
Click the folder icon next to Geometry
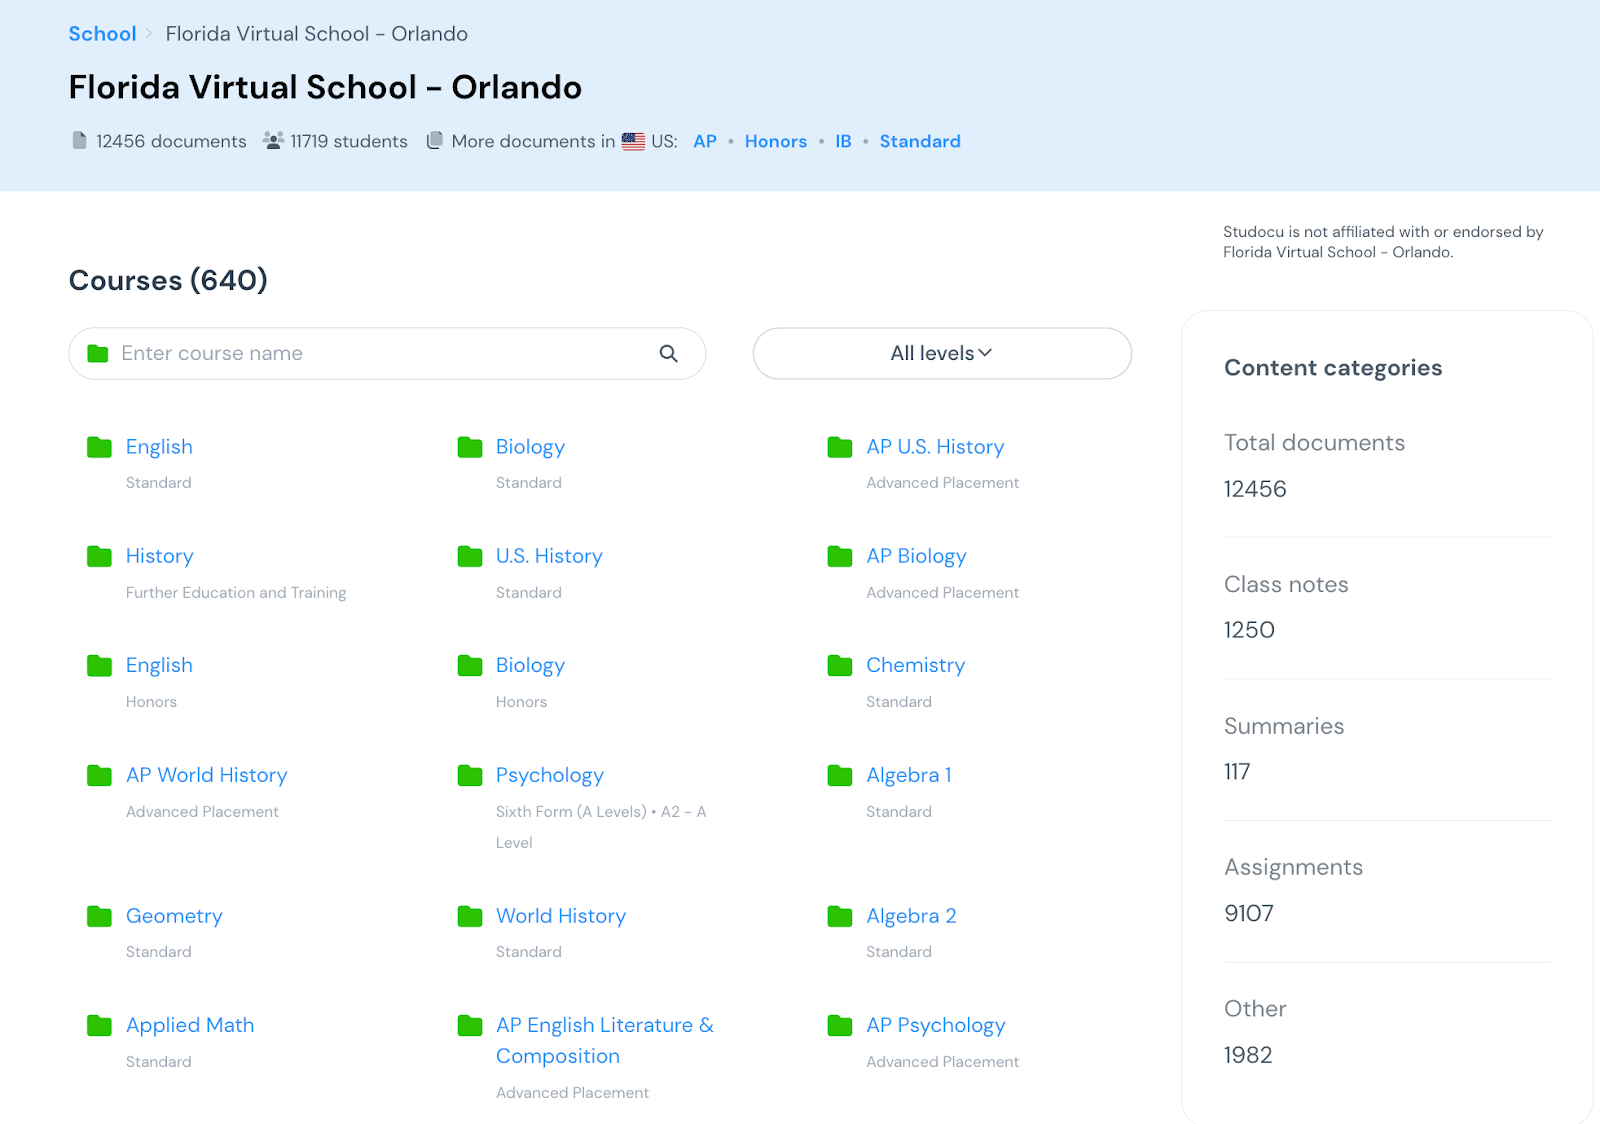(x=99, y=916)
